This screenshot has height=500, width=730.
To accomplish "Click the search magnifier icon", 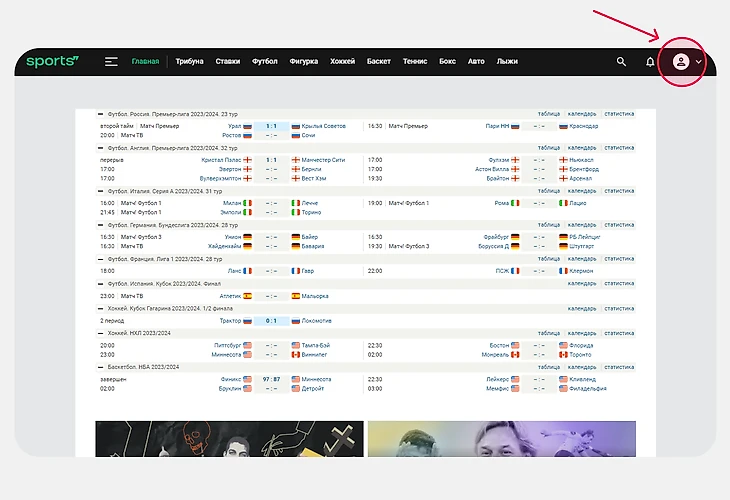I will (x=622, y=62).
